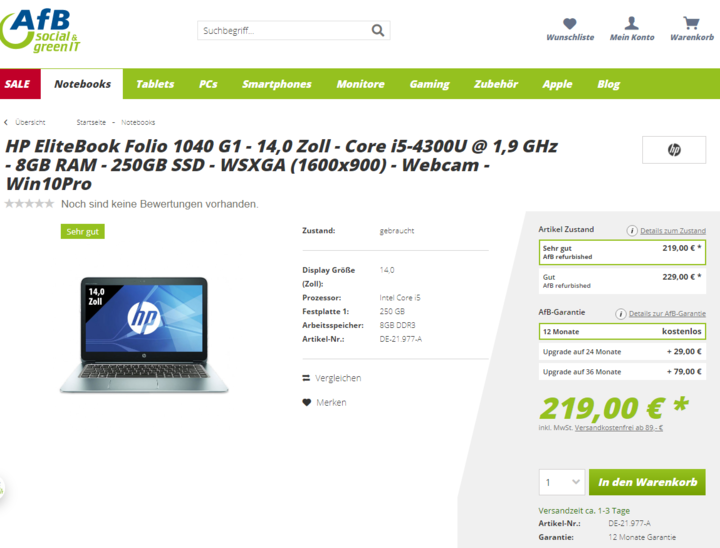Click the HP EliteBook product image

144,334
